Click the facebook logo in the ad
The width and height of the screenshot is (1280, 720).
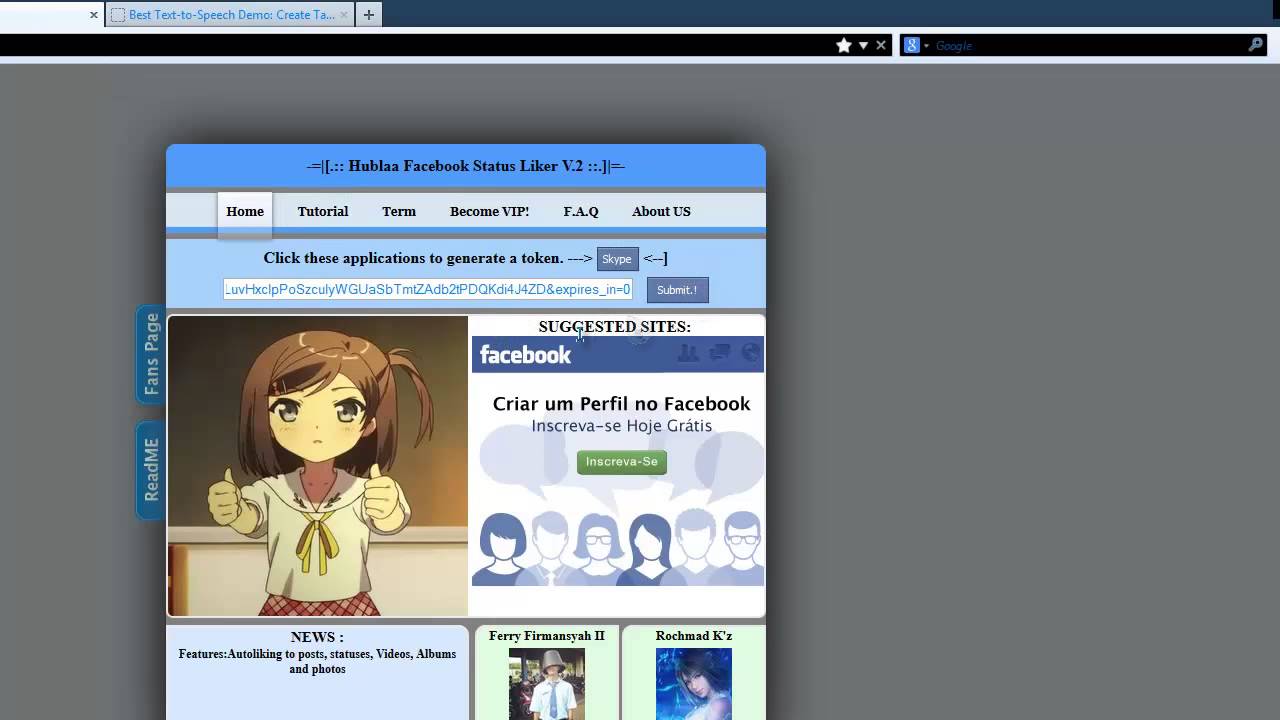(x=525, y=355)
